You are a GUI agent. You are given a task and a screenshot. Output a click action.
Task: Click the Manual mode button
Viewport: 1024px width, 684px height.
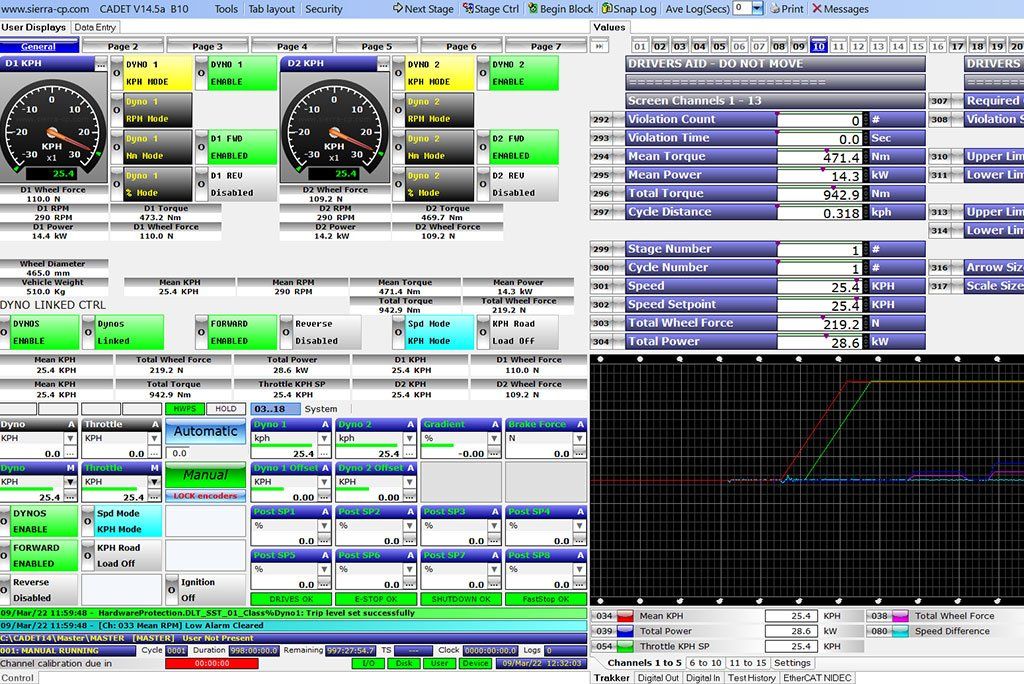[x=205, y=475]
